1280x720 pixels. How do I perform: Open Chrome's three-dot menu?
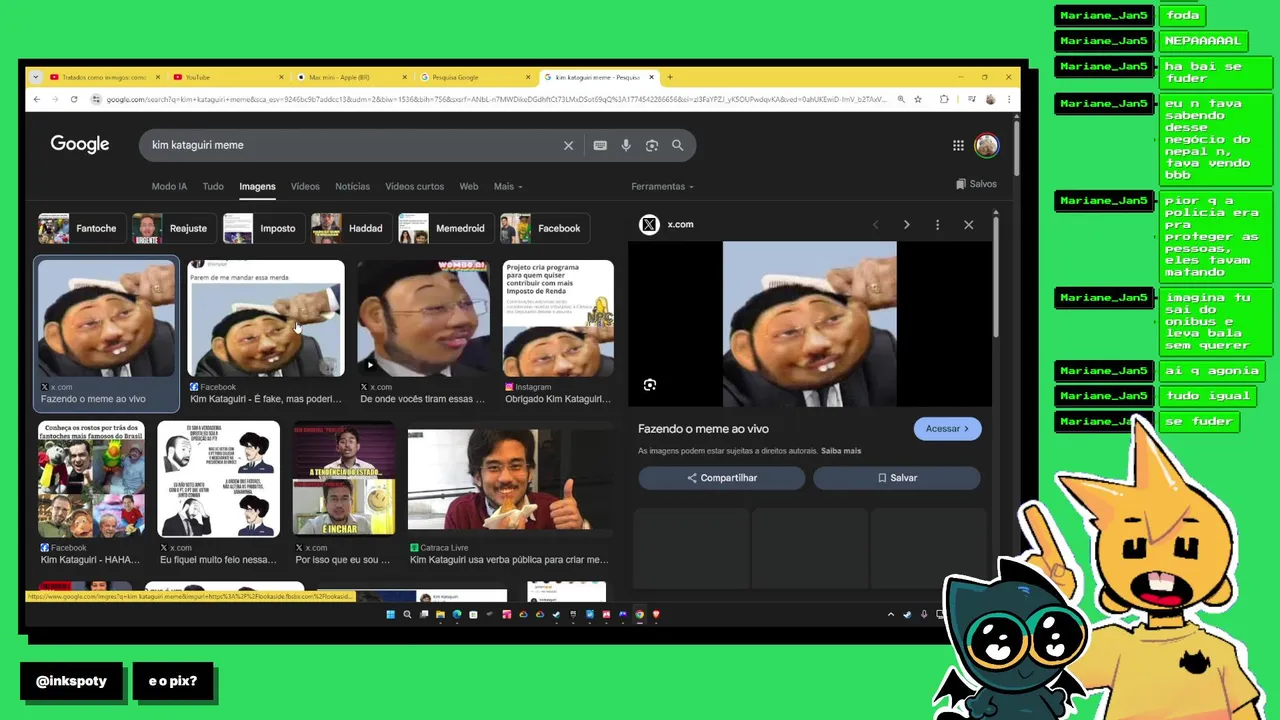(x=1009, y=99)
